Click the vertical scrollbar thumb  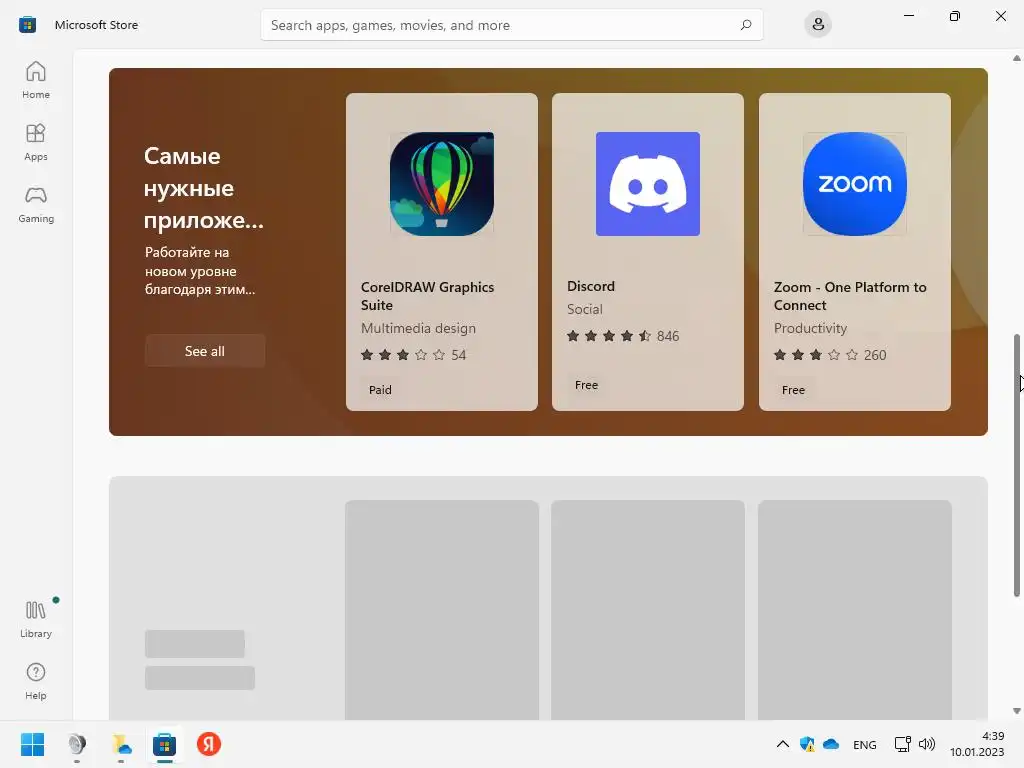click(1016, 465)
